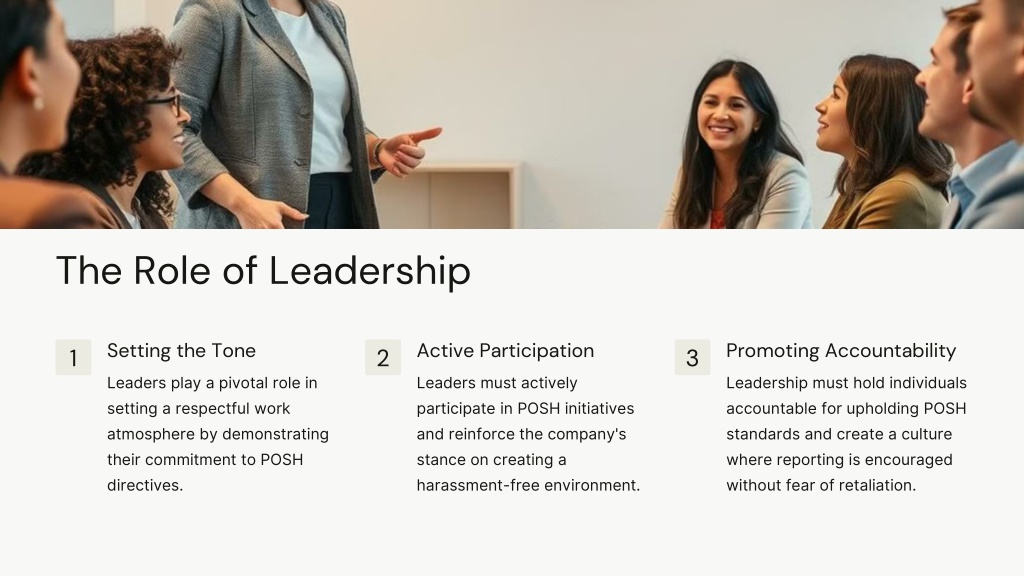Click the Promoting Accountability heading
Screen dimensions: 1024x576
(x=841, y=351)
